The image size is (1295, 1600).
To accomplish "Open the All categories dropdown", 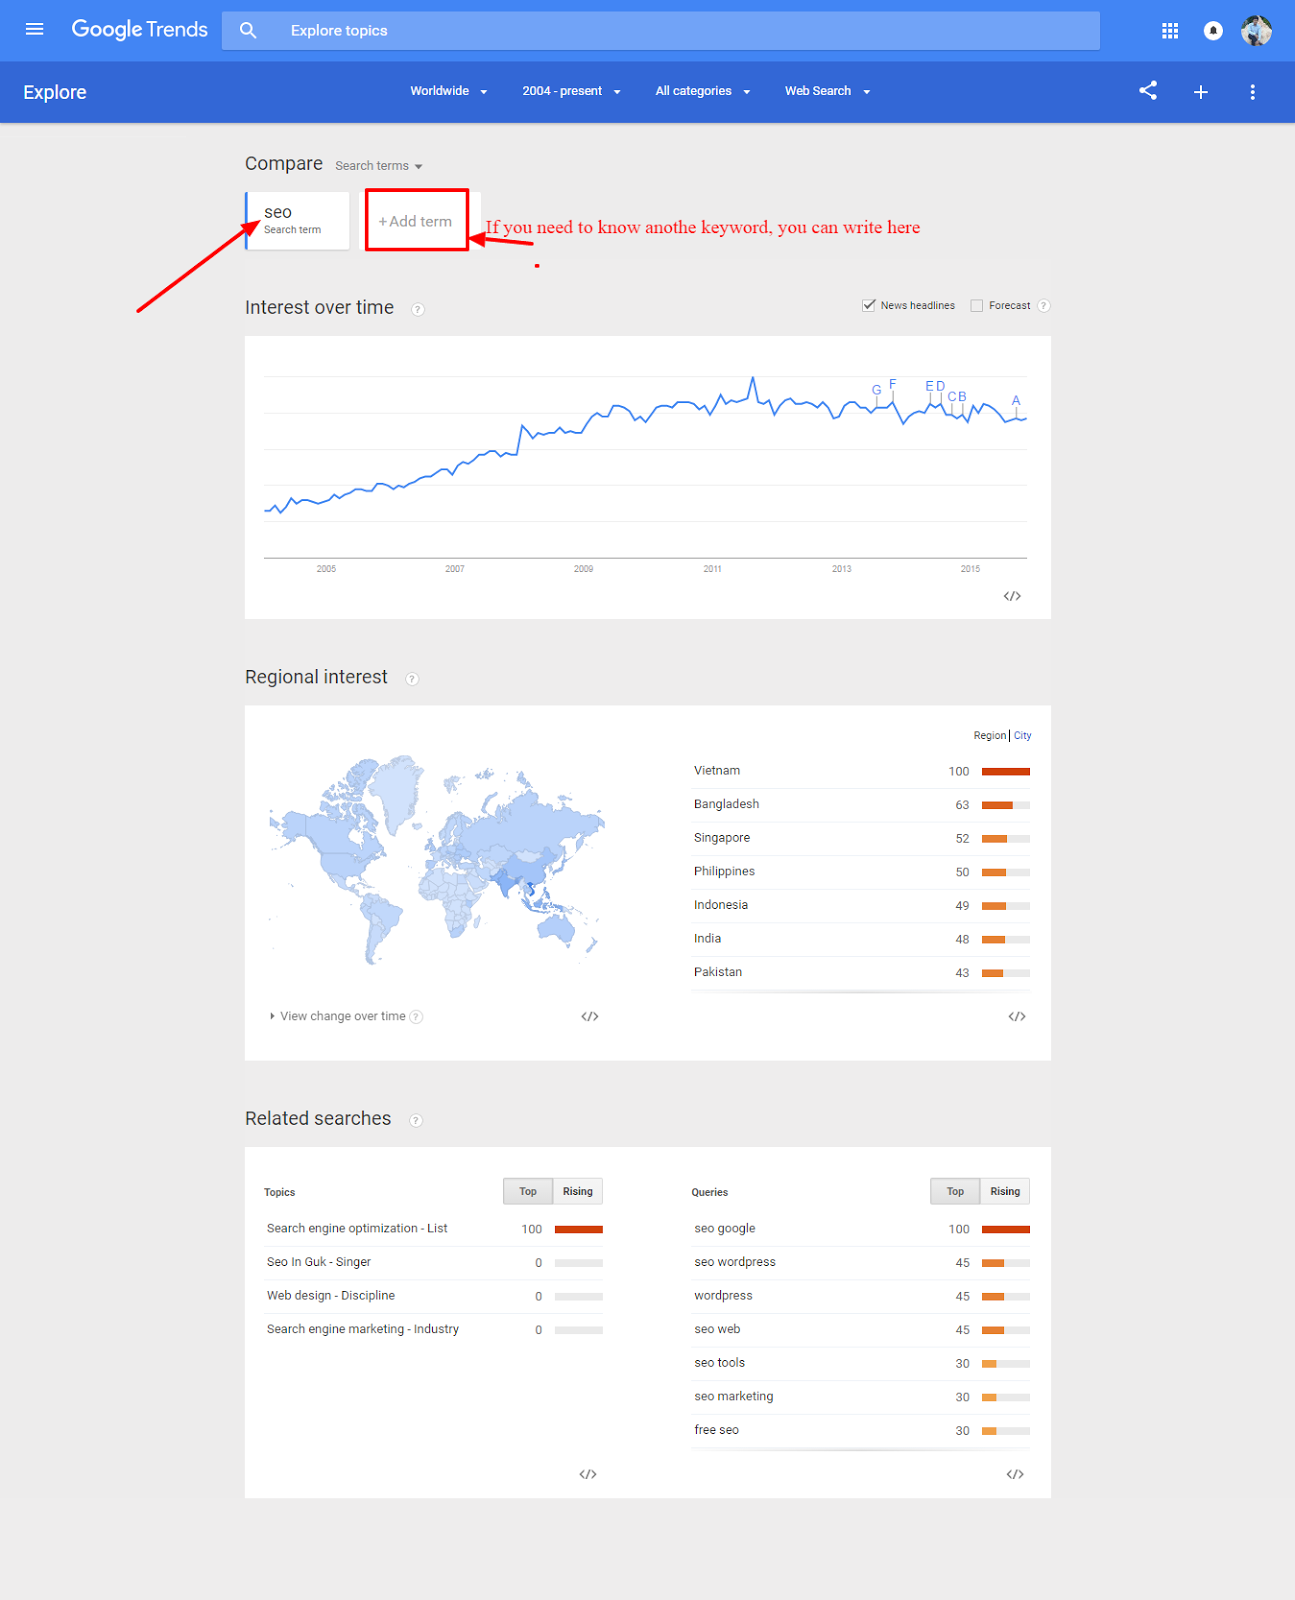I will (703, 91).
